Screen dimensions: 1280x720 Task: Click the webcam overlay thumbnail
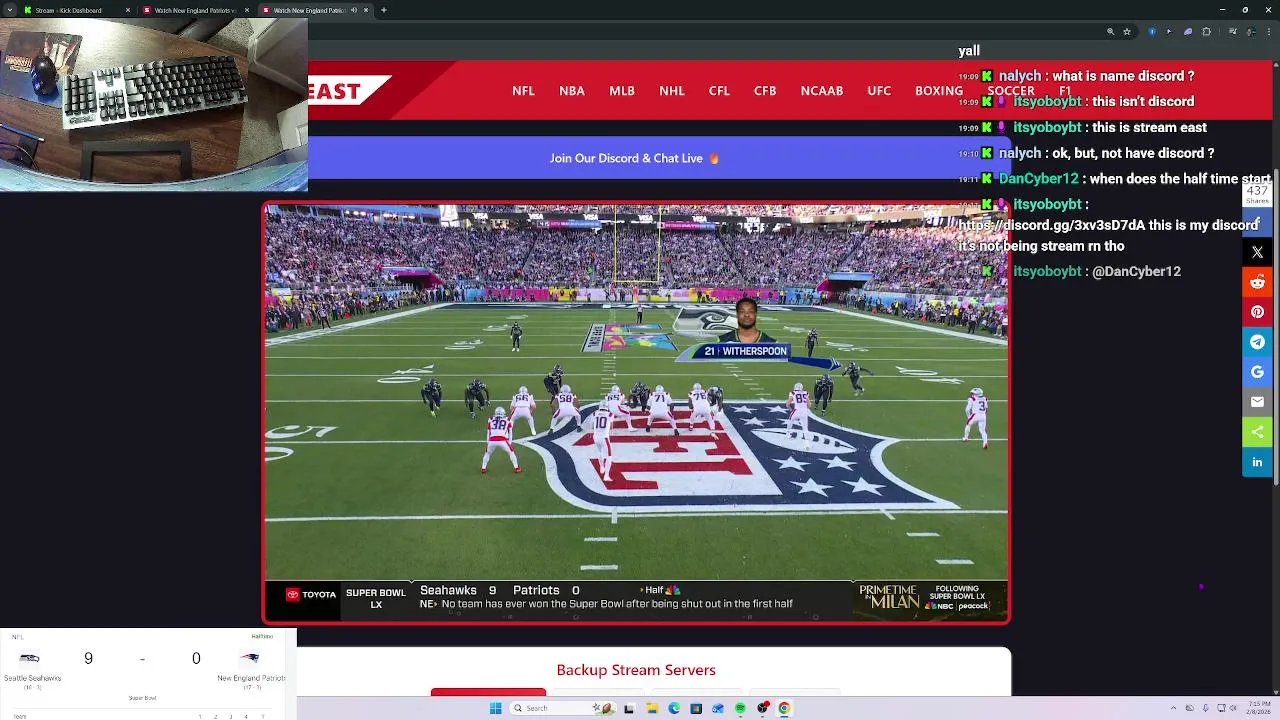[x=154, y=105]
